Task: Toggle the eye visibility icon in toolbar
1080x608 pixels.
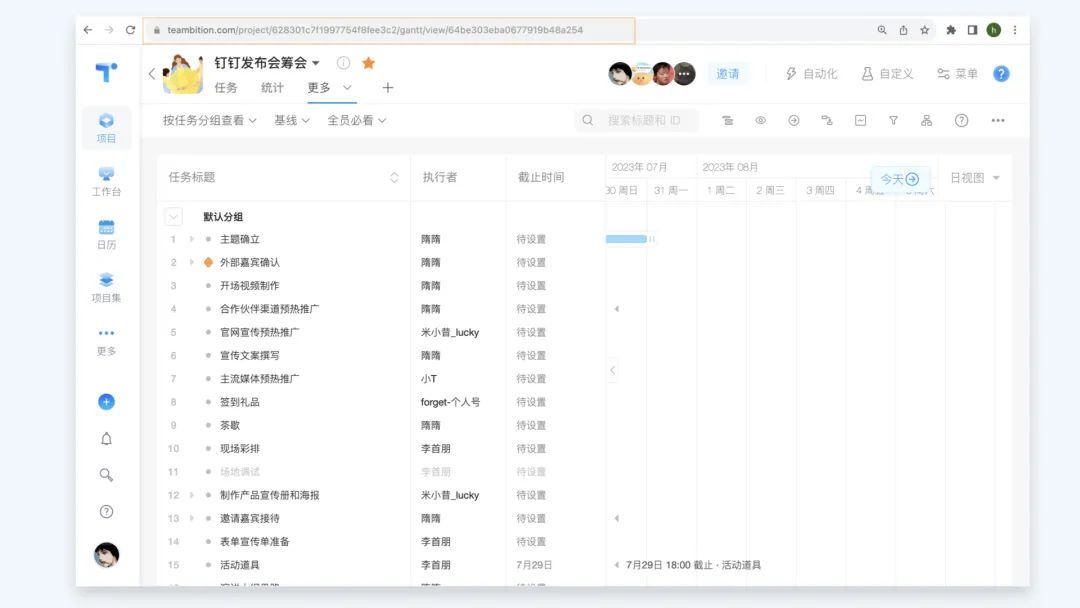Action: [760, 120]
